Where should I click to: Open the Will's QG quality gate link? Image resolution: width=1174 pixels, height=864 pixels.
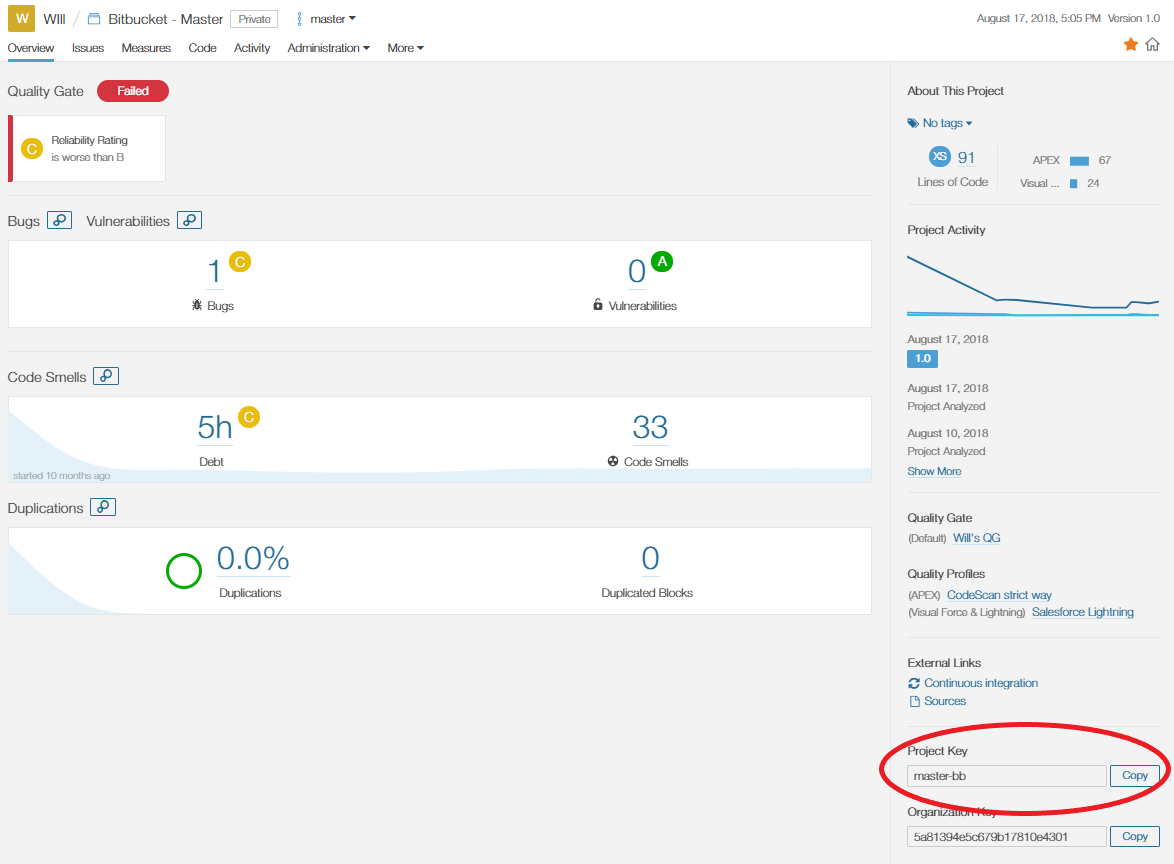(976, 538)
